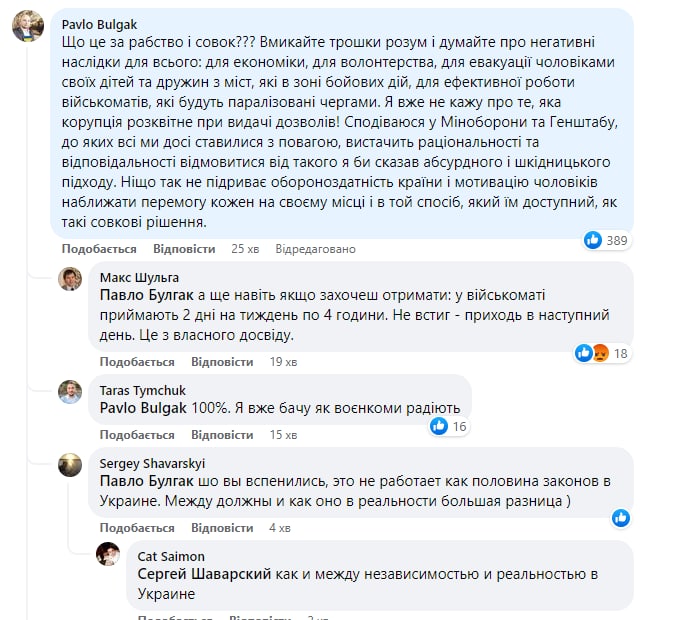Open Pavlo Bulgak's profile picture
673x620 pixels.
click(26, 27)
